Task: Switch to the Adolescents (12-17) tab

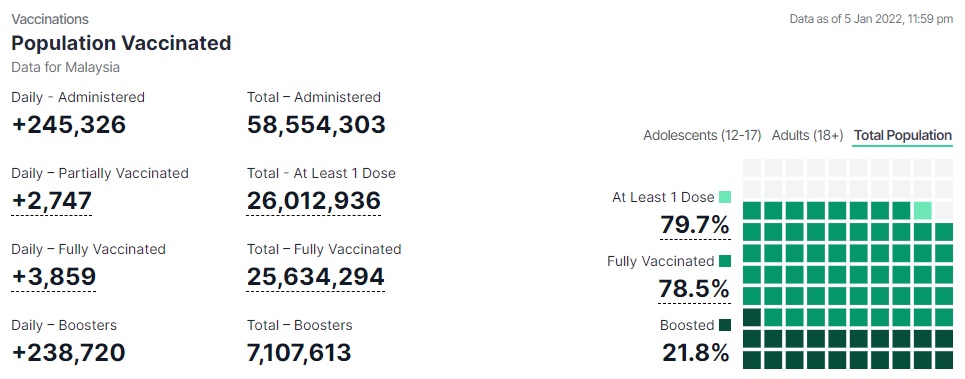Action: pyautogui.click(x=702, y=135)
